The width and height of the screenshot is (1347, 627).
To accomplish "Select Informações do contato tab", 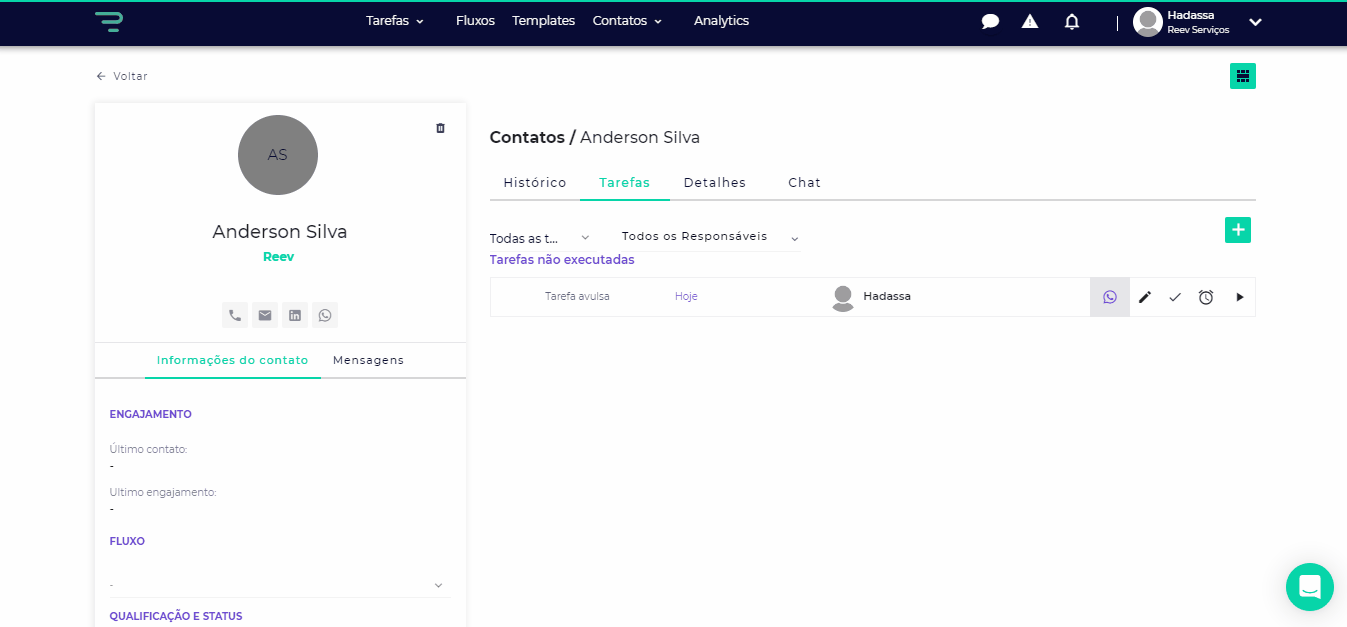I will 233,360.
